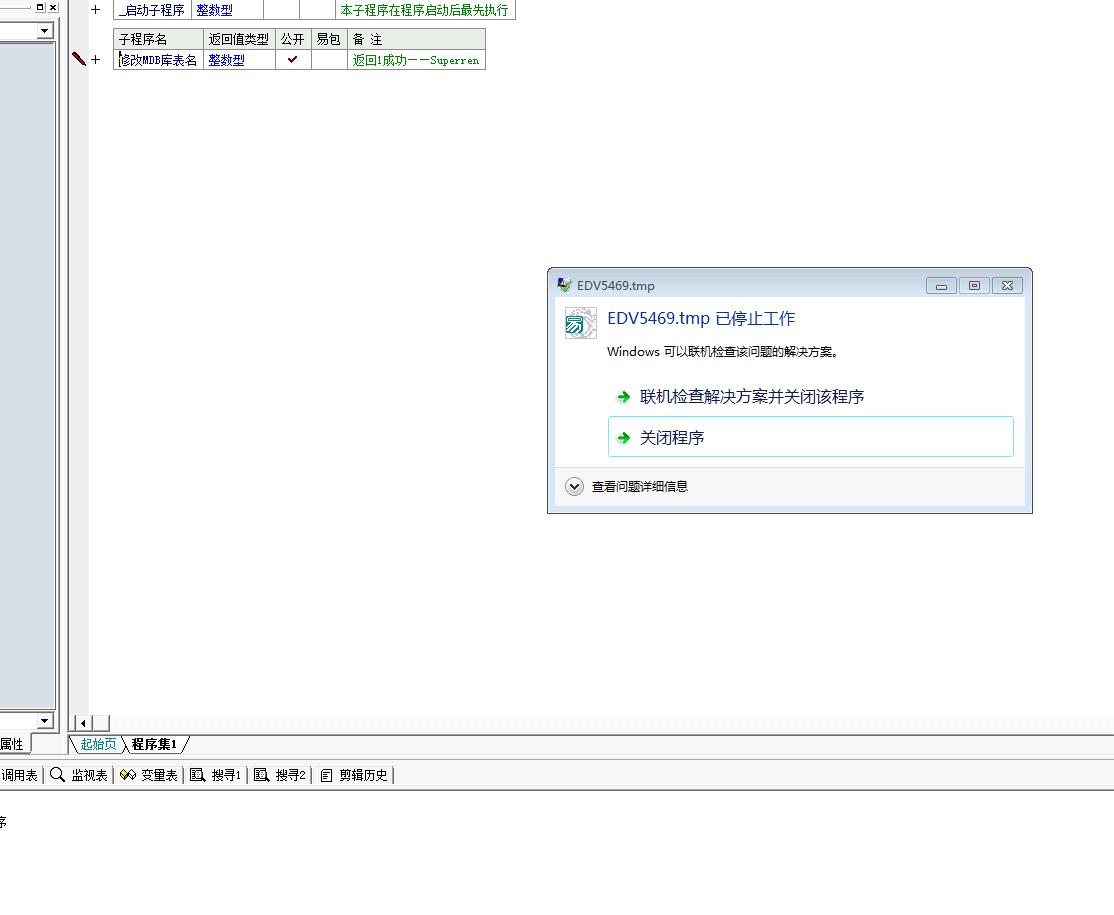
Task: Click the green arrow beside 联机检查解决方案并关闭程序
Action: 623,396
